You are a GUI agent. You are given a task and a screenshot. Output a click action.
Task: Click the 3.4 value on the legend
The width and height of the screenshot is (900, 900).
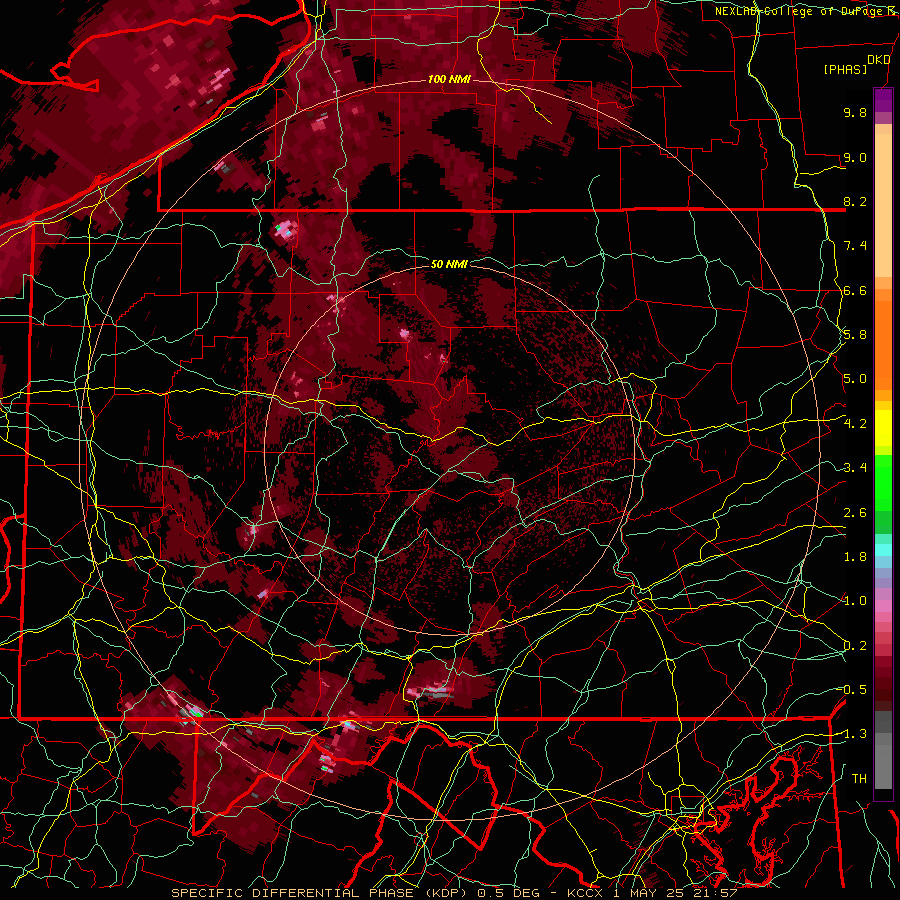tap(855, 468)
